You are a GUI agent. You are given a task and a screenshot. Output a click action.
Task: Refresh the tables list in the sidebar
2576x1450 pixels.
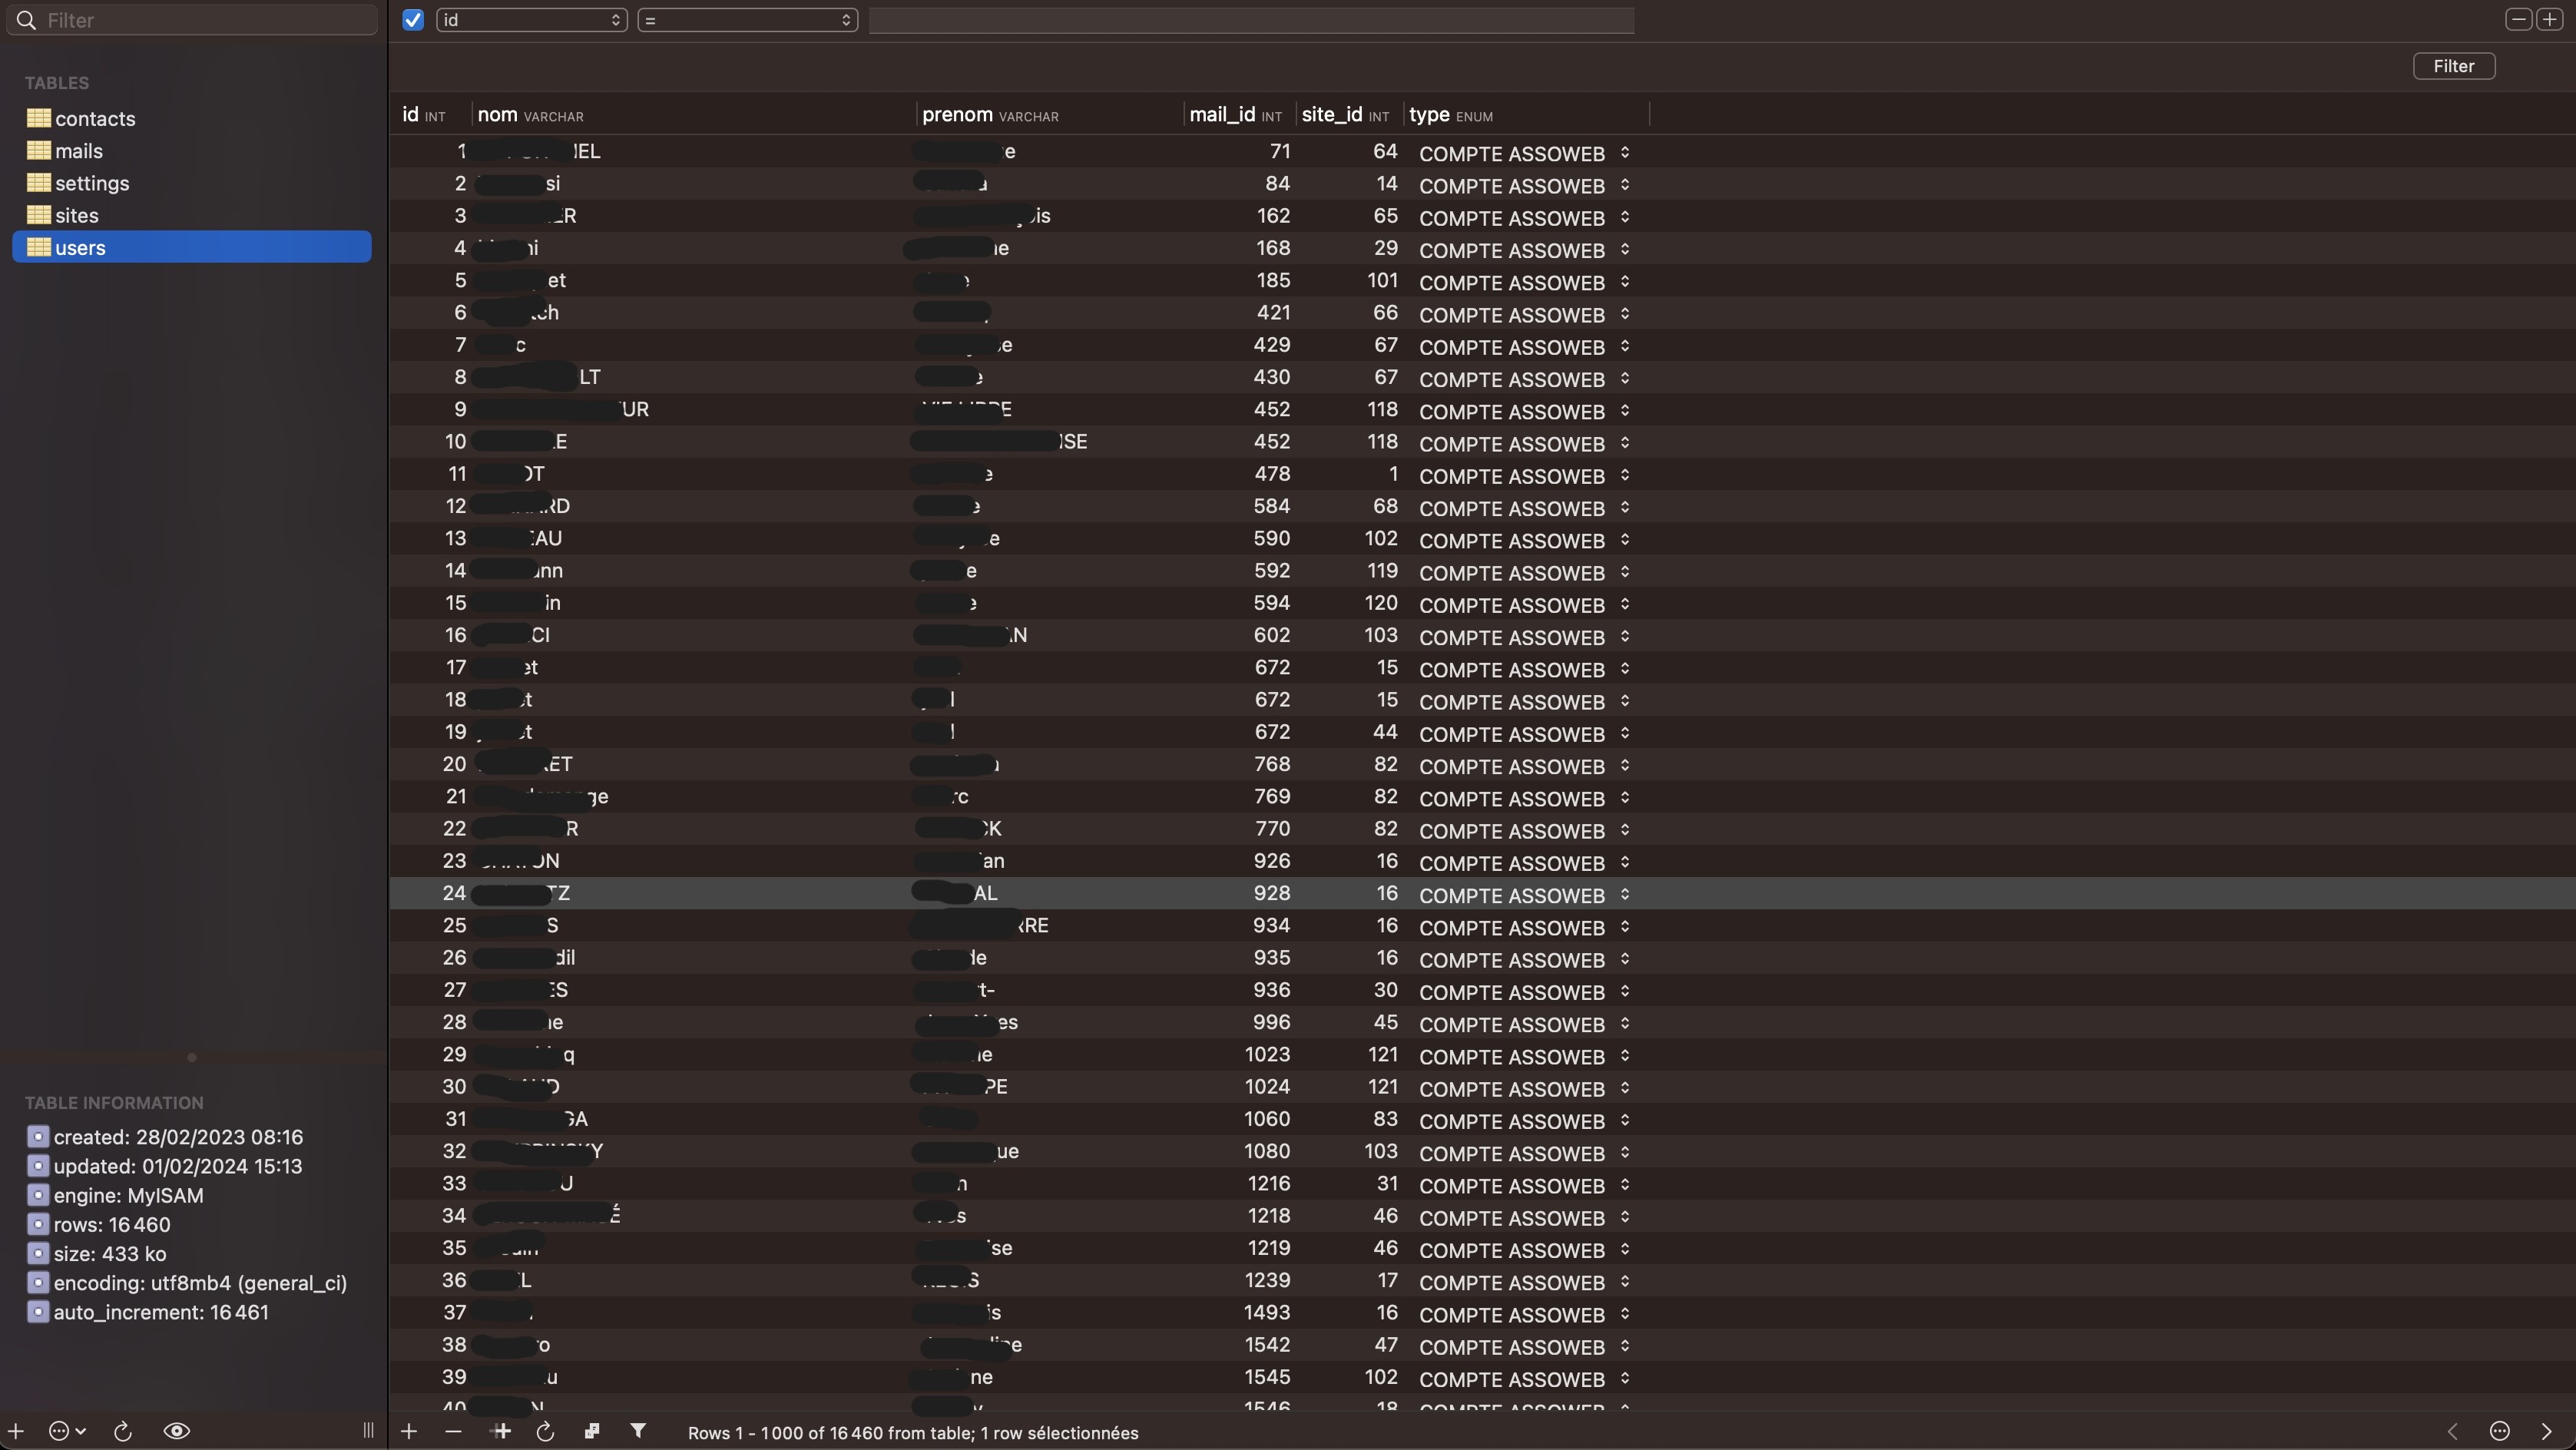(x=123, y=1431)
